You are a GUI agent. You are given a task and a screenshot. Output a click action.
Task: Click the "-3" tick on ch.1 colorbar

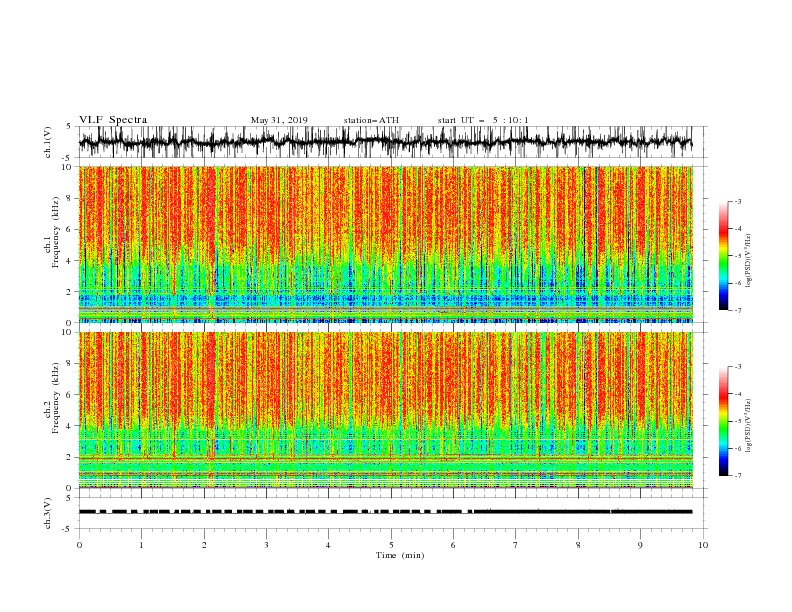[x=737, y=202]
